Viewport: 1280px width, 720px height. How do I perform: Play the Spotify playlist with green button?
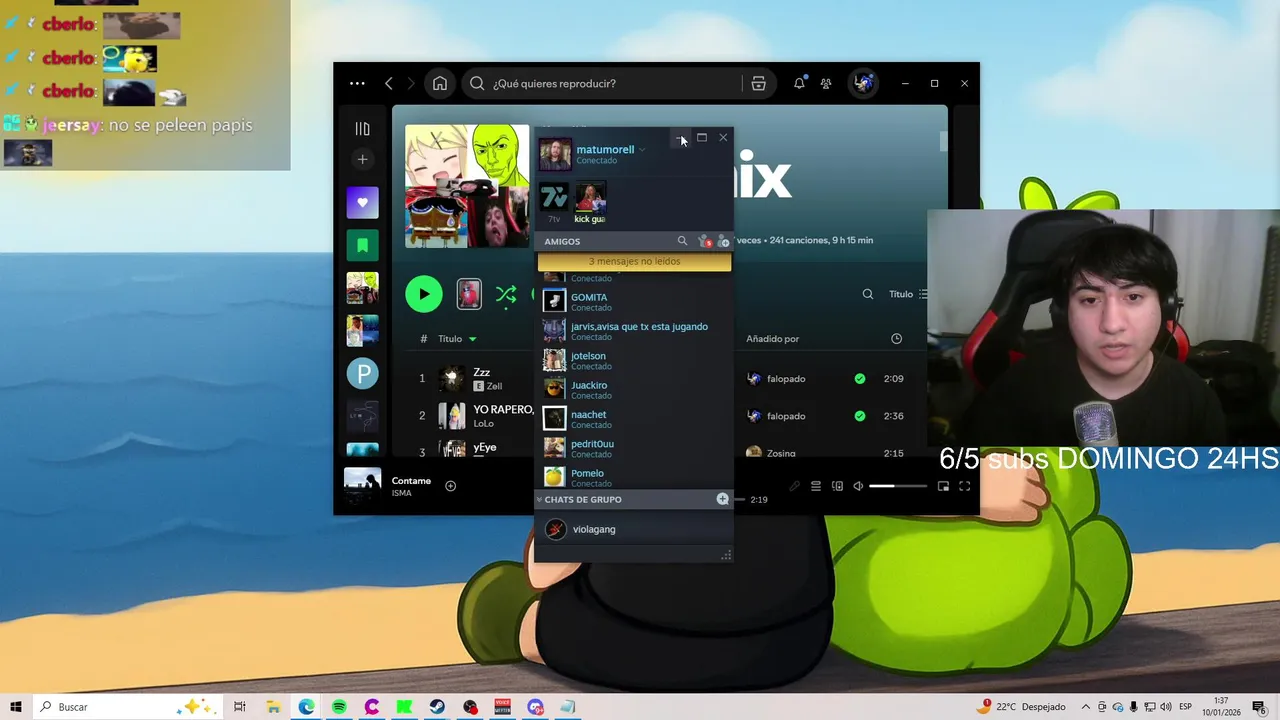[x=424, y=294]
